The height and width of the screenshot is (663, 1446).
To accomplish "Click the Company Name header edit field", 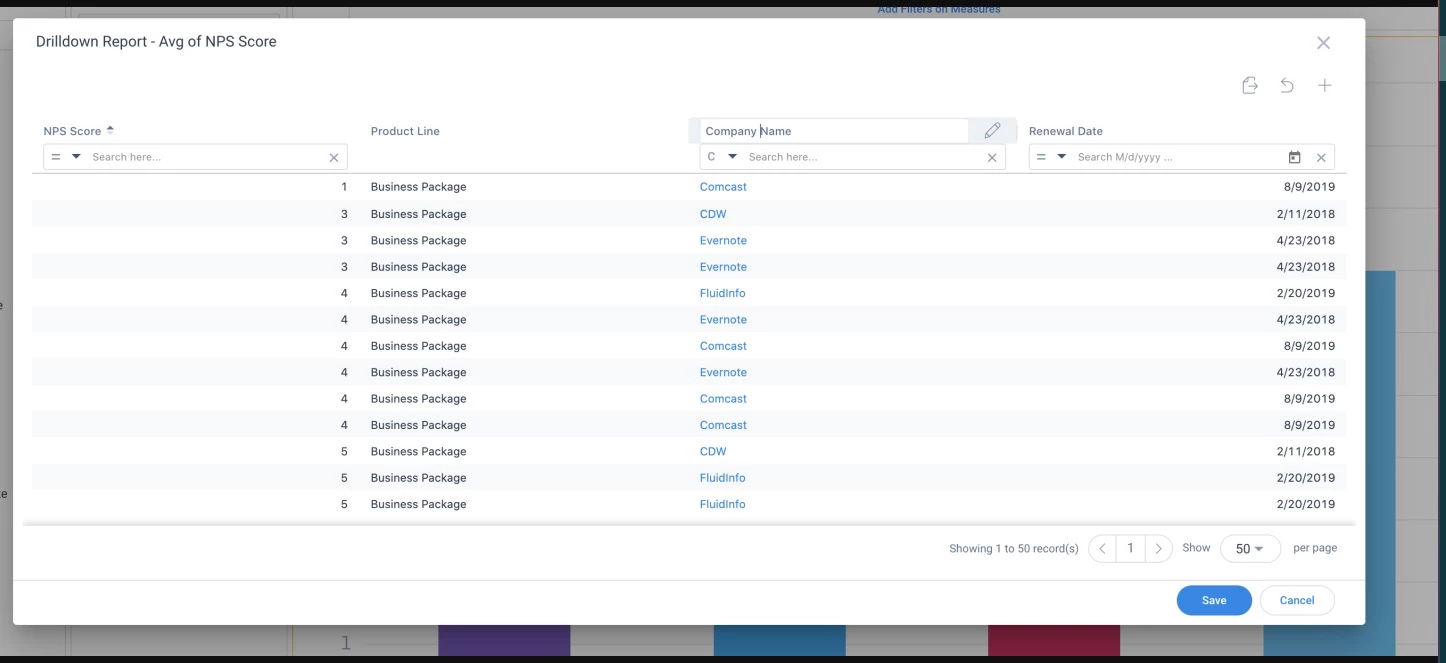I will [x=833, y=131].
